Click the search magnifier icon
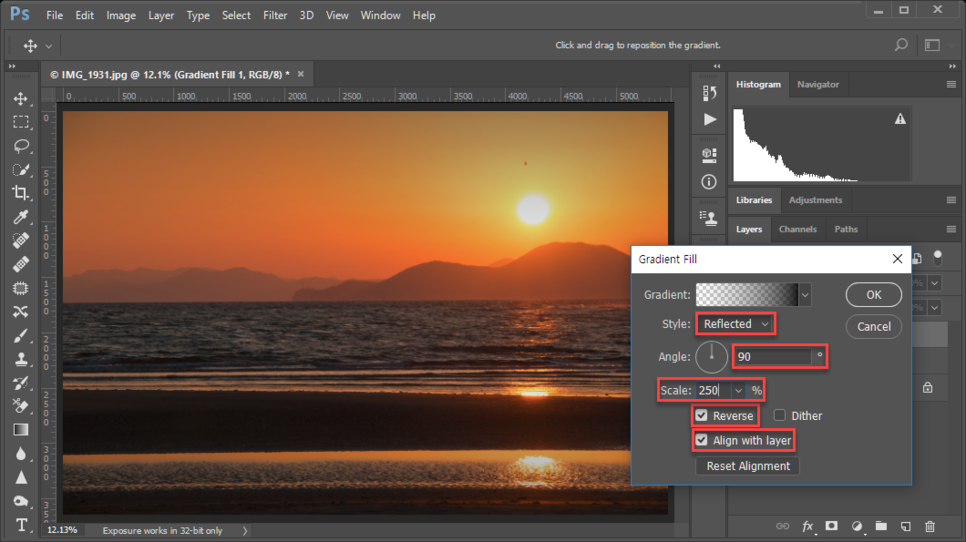Viewport: 966px width, 542px height. pyautogui.click(x=901, y=45)
